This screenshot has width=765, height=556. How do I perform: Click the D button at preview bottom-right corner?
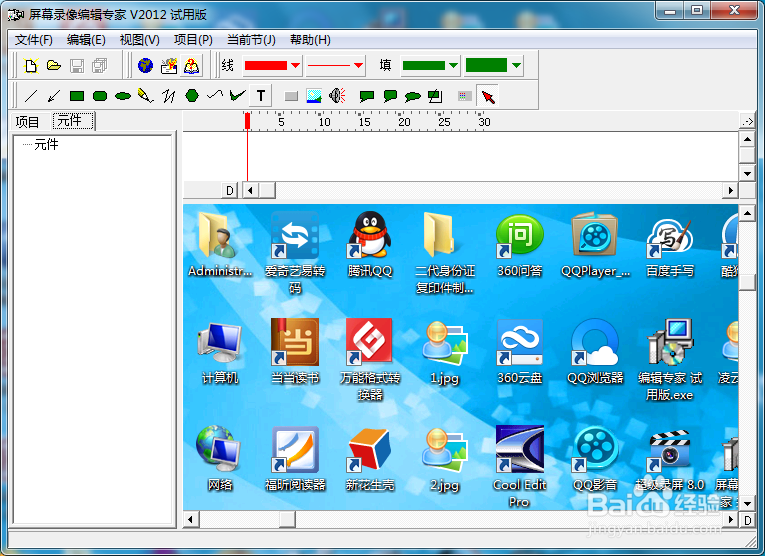[x=747, y=520]
